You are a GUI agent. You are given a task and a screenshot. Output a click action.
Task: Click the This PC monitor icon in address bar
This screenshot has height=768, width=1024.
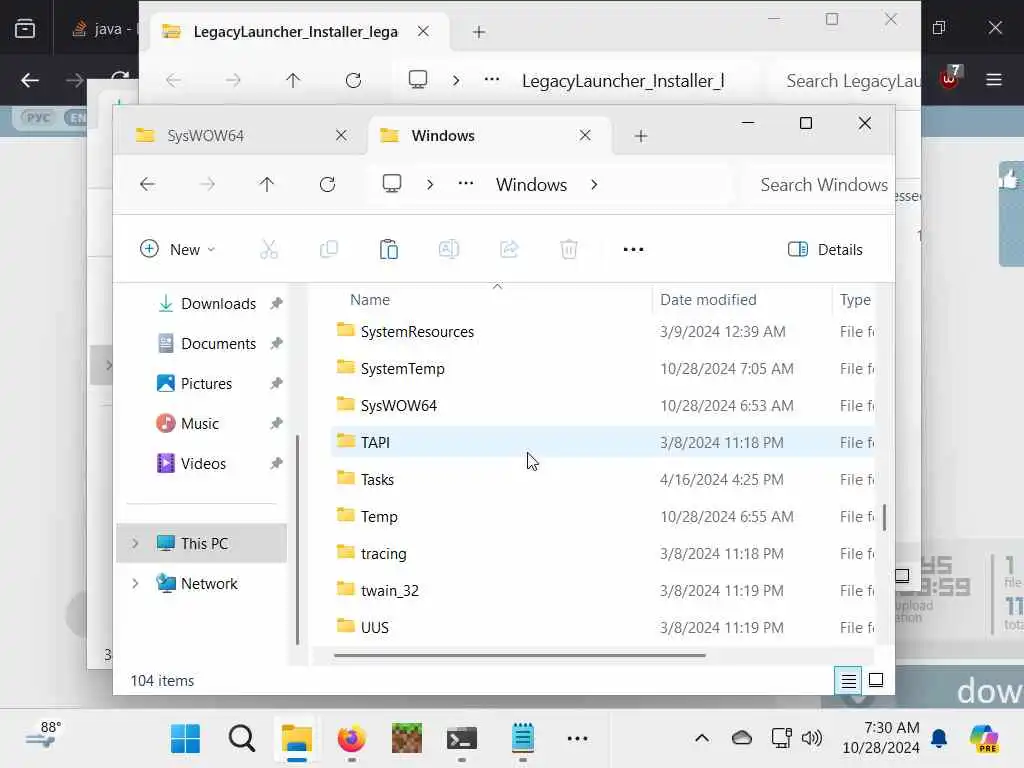(x=392, y=184)
